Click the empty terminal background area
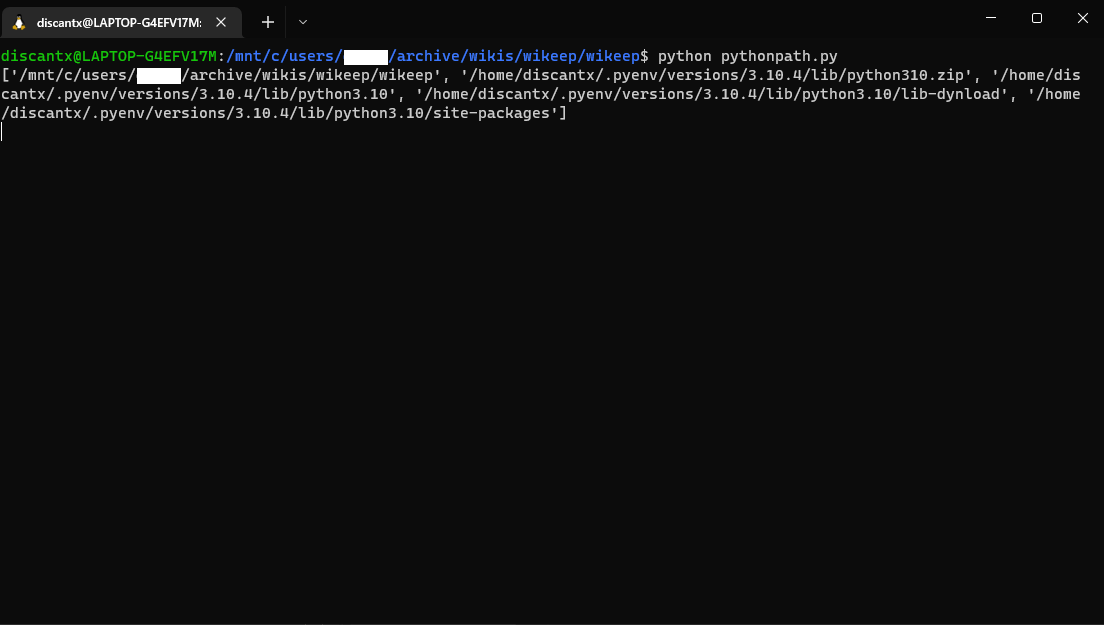The width and height of the screenshot is (1104, 625). pyautogui.click(x=550, y=350)
